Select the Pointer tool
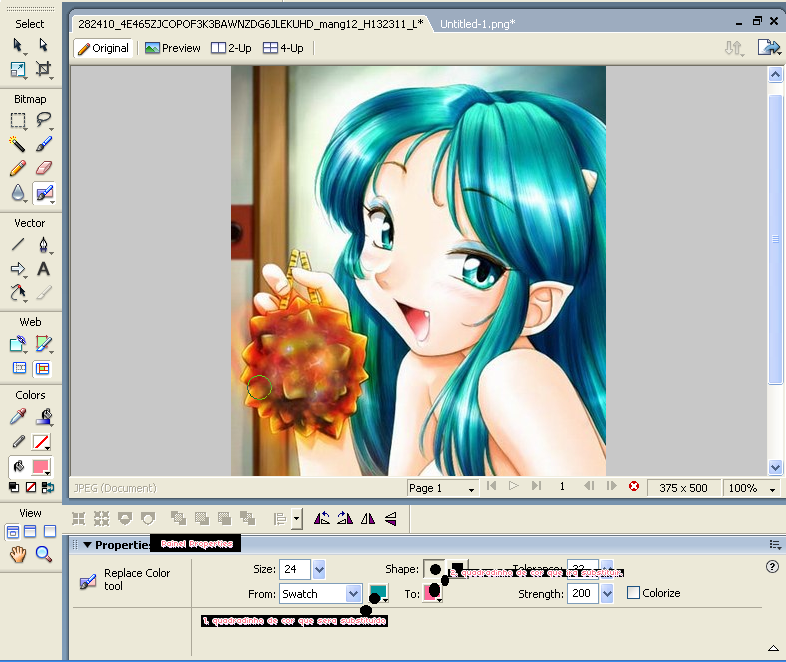This screenshot has width=786, height=662. pos(17,45)
